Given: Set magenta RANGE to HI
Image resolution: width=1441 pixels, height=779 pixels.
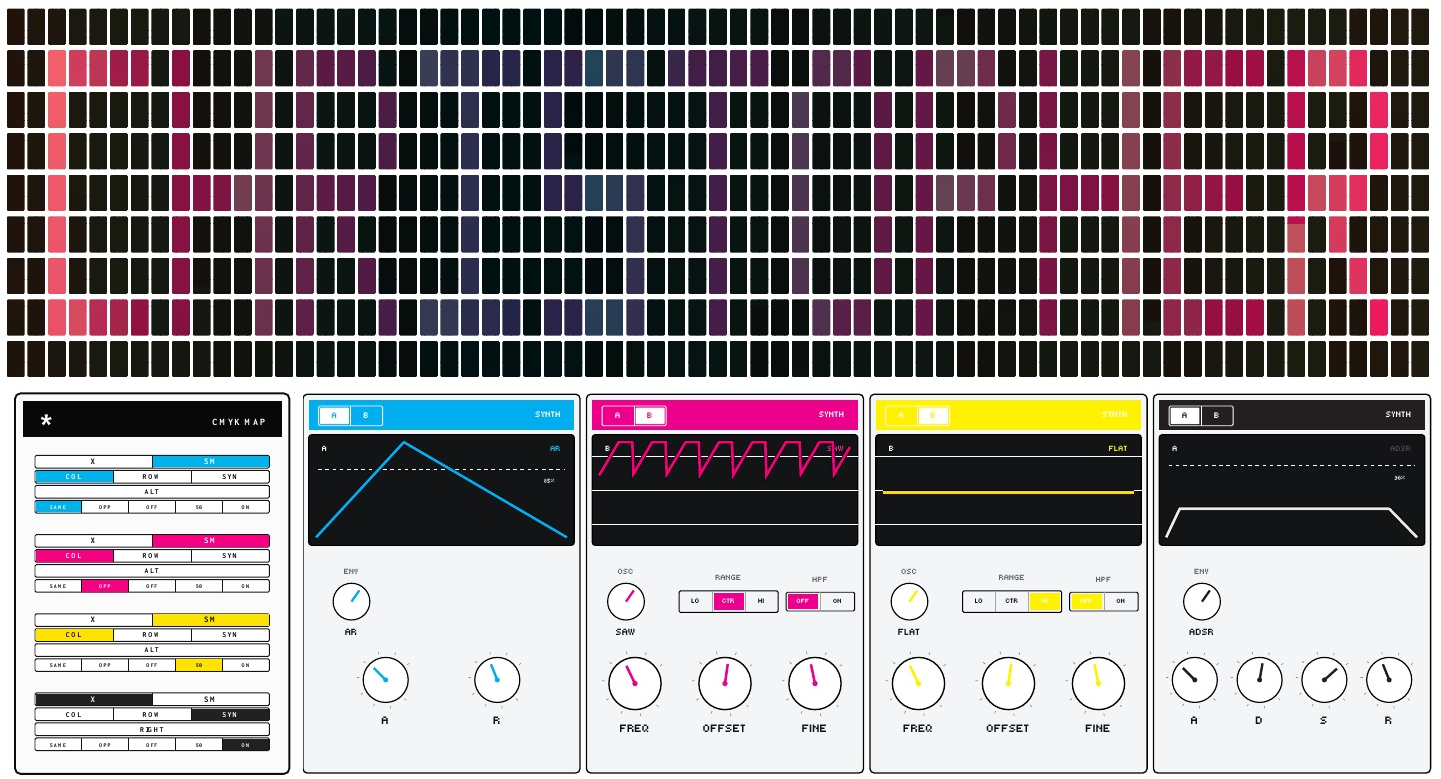Looking at the screenshot, I should [x=762, y=601].
